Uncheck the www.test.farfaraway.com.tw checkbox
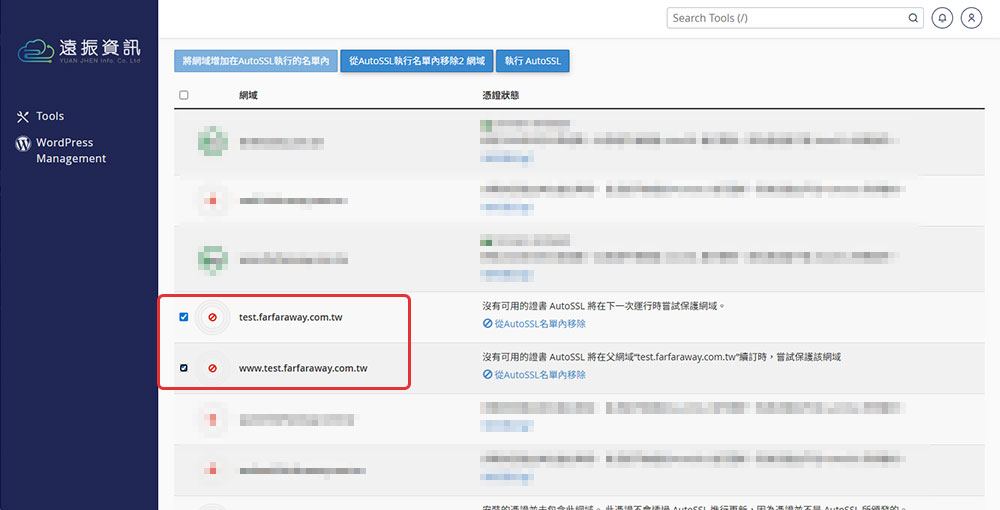The image size is (1000, 510). pyautogui.click(x=184, y=368)
